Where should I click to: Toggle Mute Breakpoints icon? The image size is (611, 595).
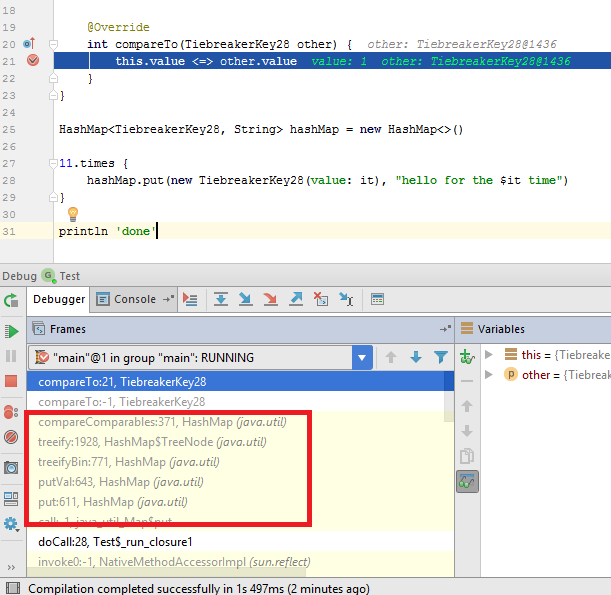11,438
